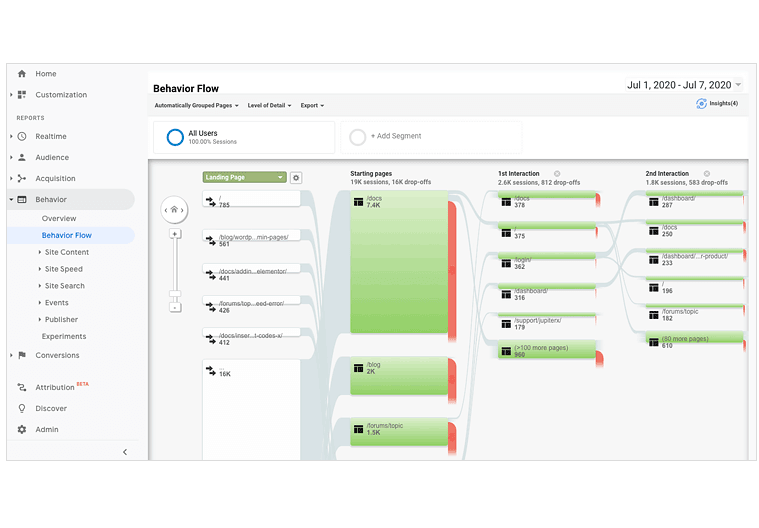
Task: Click red drop-off bar beside /docs
Action: pos(452,272)
